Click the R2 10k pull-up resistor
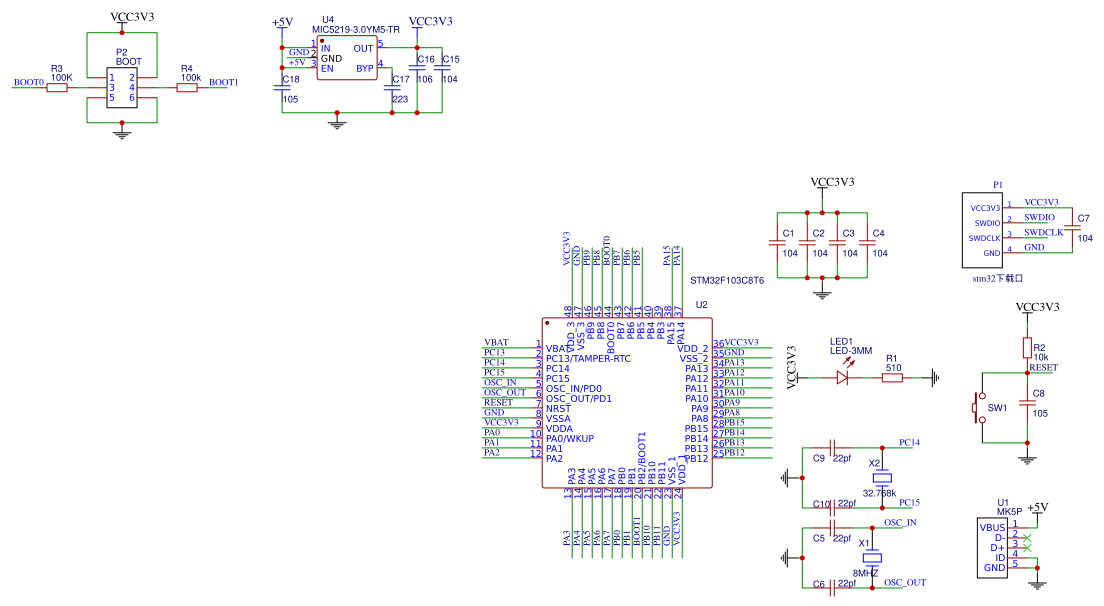The width and height of the screenshot is (1104, 606). [x=1026, y=347]
